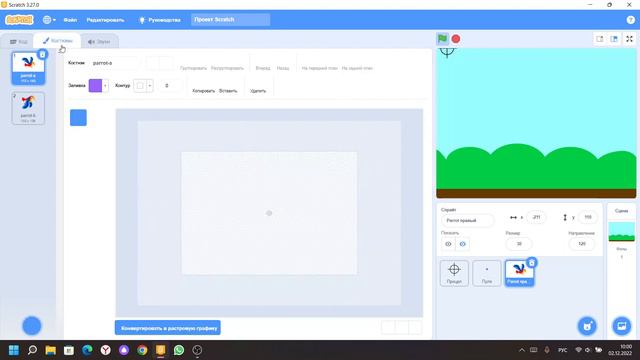The image size is (640, 360).
Task: Open the Контур outline color picker
Action: tap(143, 86)
